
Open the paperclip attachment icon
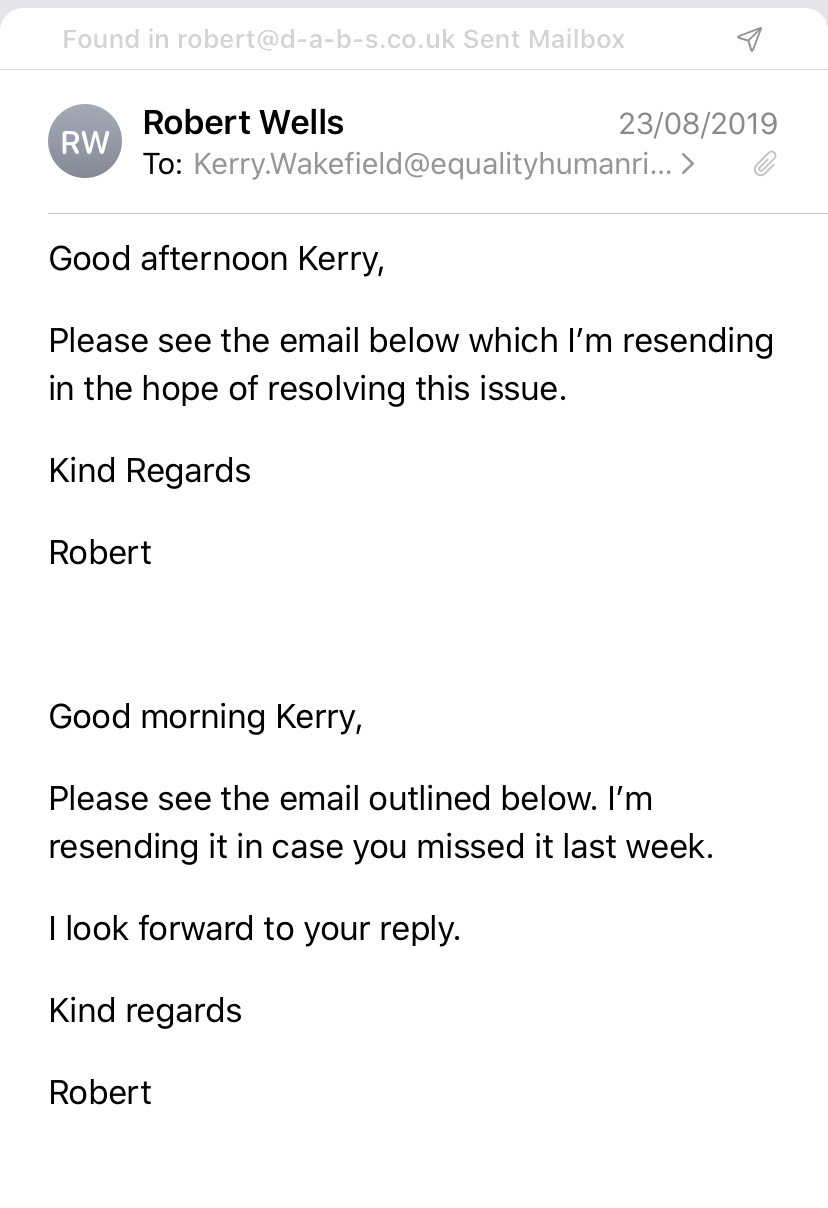(x=765, y=164)
